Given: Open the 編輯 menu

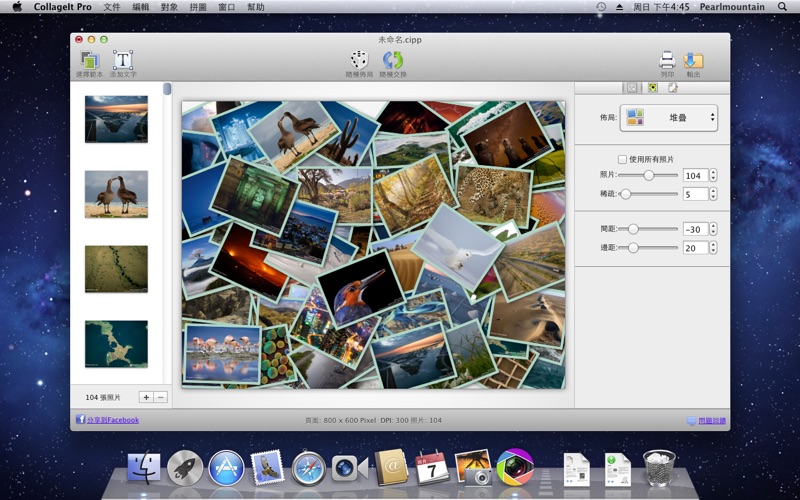Looking at the screenshot, I should pyautogui.click(x=140, y=7).
